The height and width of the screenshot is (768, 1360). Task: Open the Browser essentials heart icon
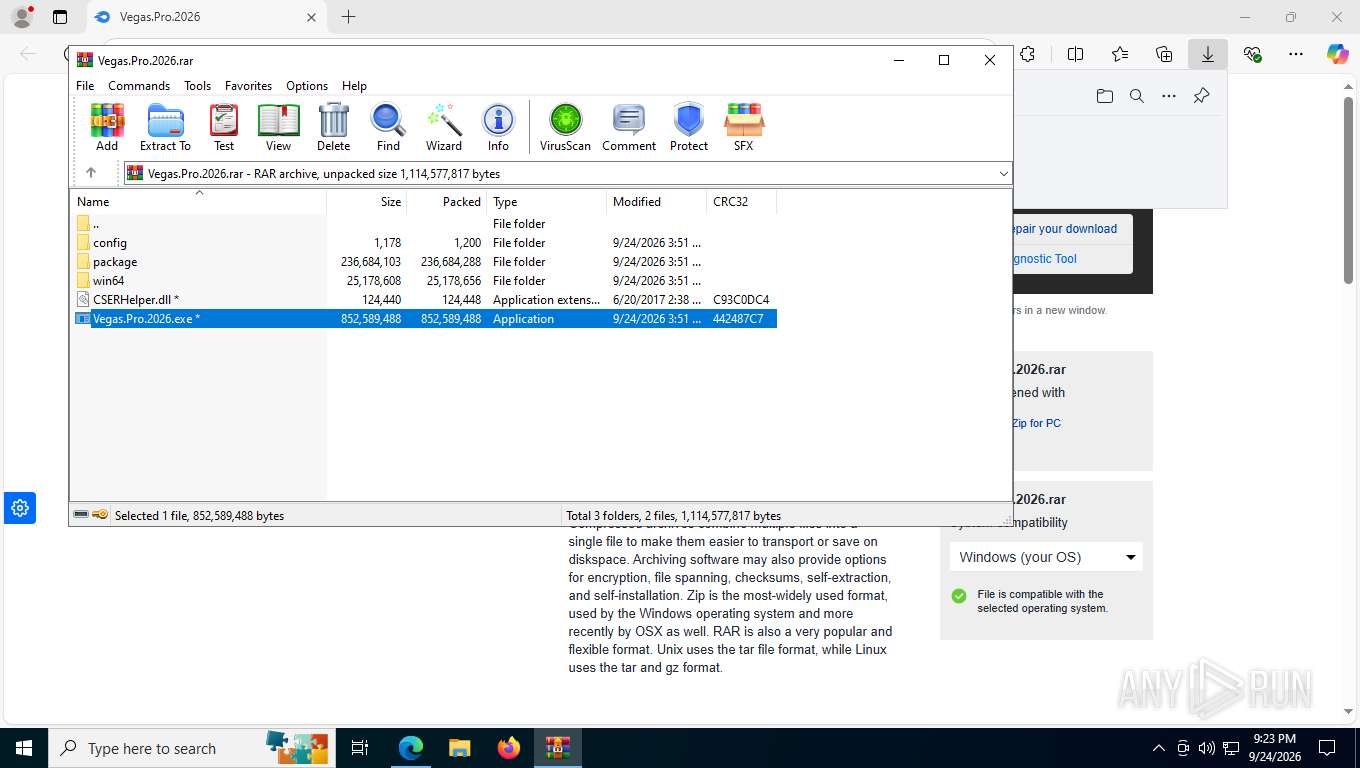point(1252,54)
